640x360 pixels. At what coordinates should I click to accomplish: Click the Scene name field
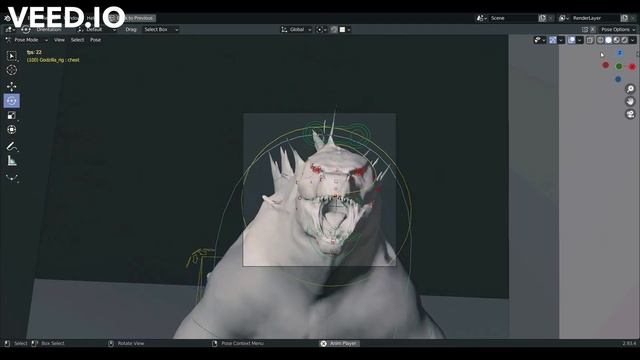tap(513, 18)
